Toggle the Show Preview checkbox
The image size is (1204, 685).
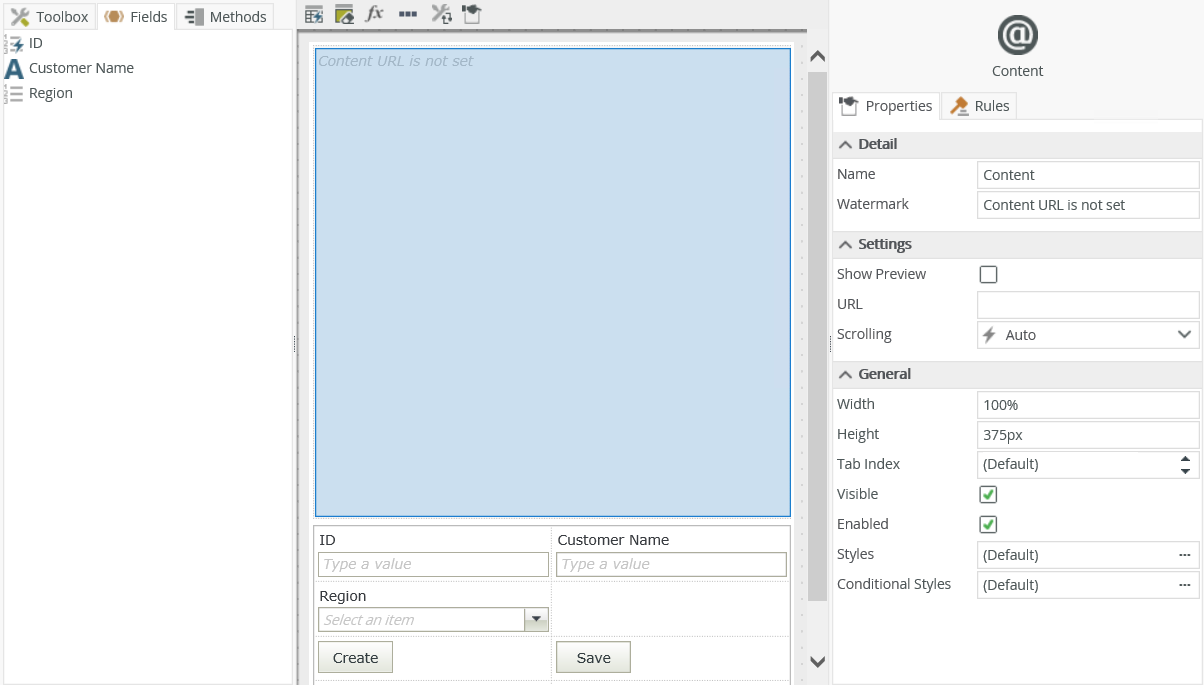point(988,274)
